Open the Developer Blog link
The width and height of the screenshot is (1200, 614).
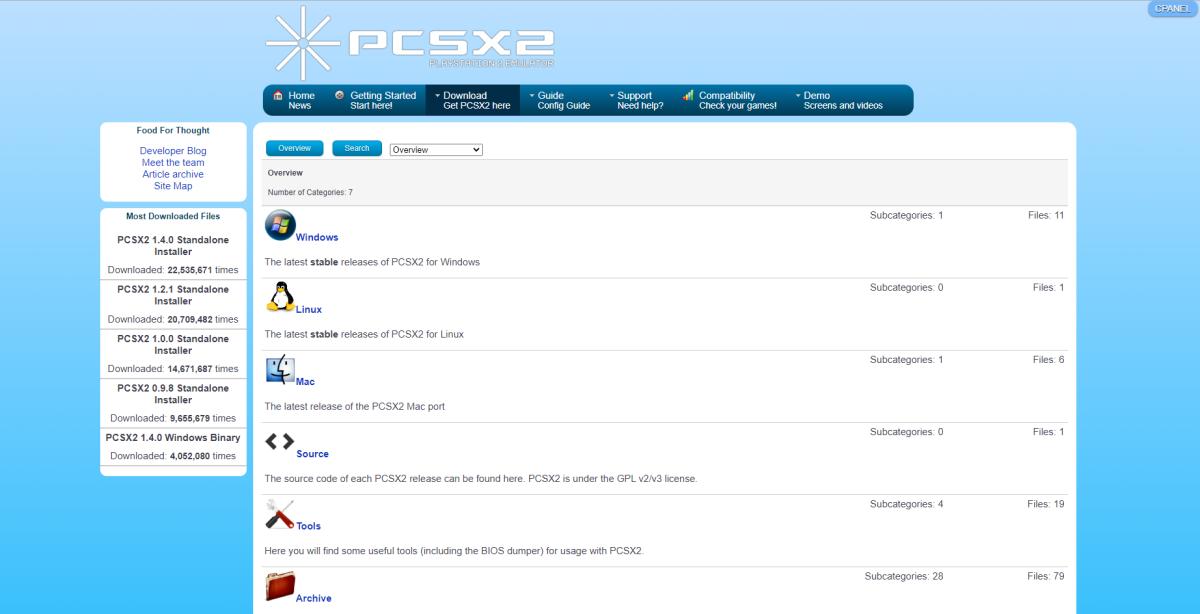tap(173, 151)
